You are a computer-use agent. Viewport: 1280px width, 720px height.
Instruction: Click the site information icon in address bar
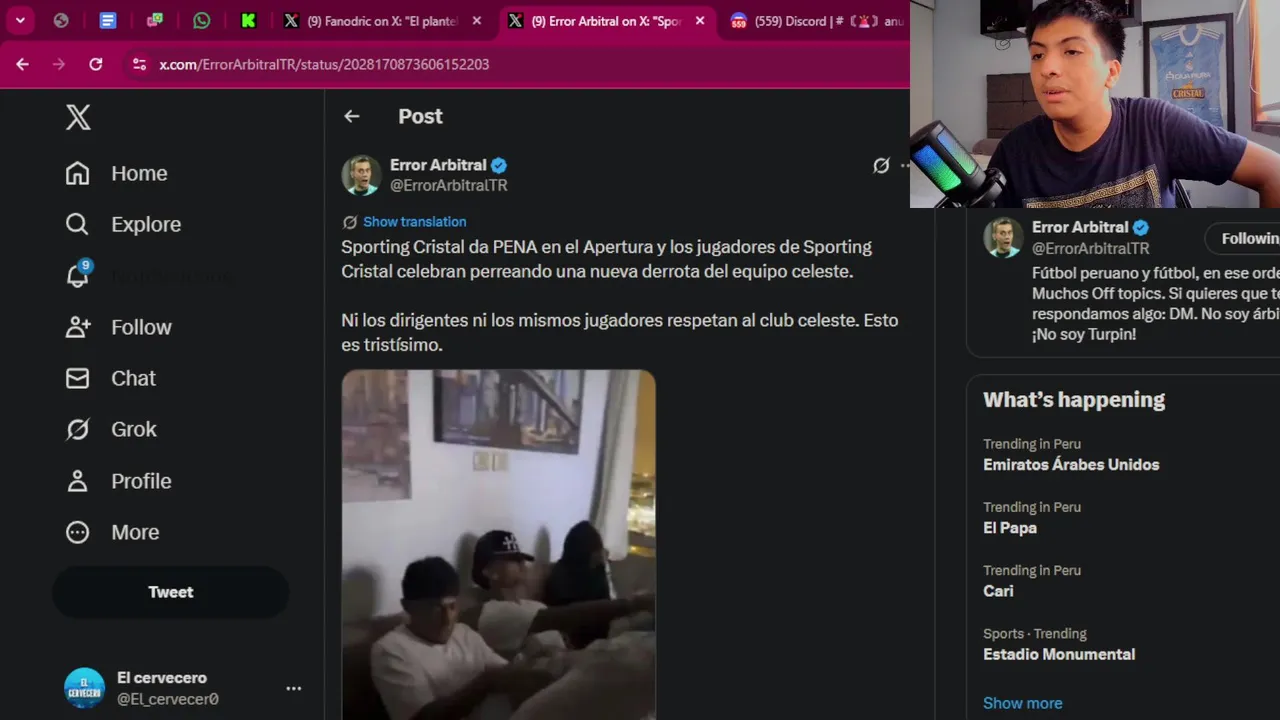[139, 64]
